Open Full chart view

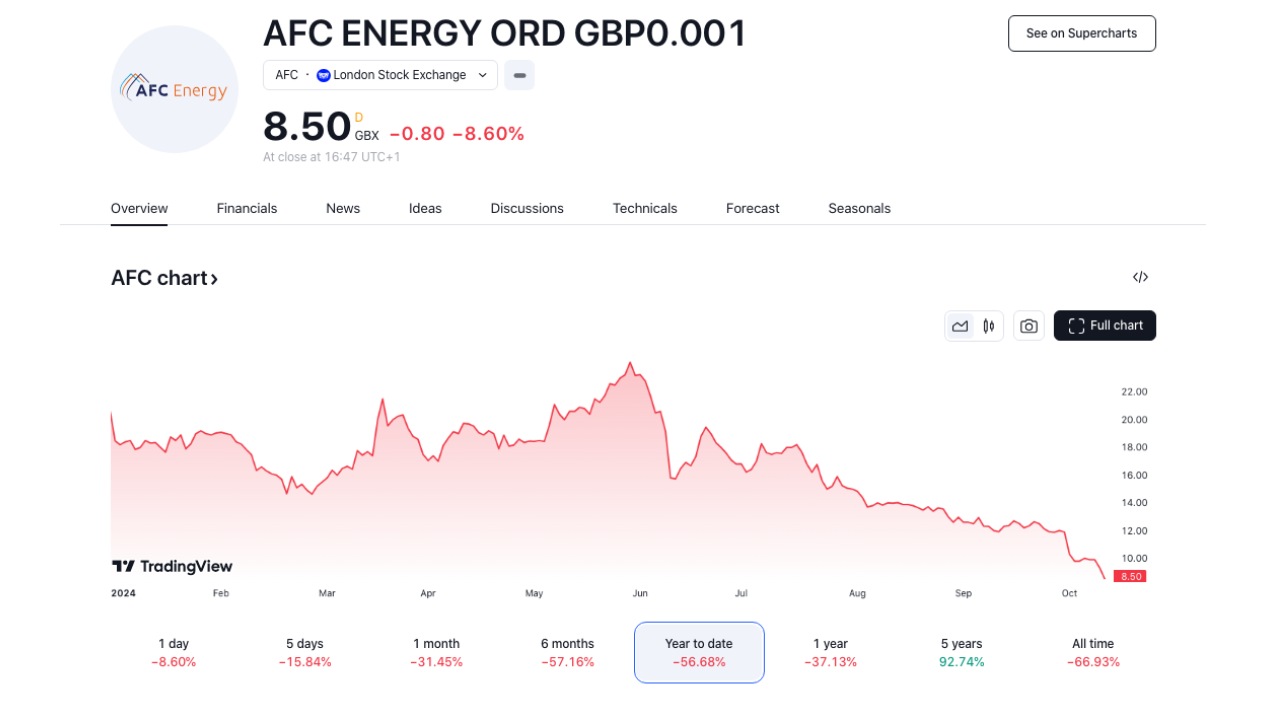(x=1105, y=326)
